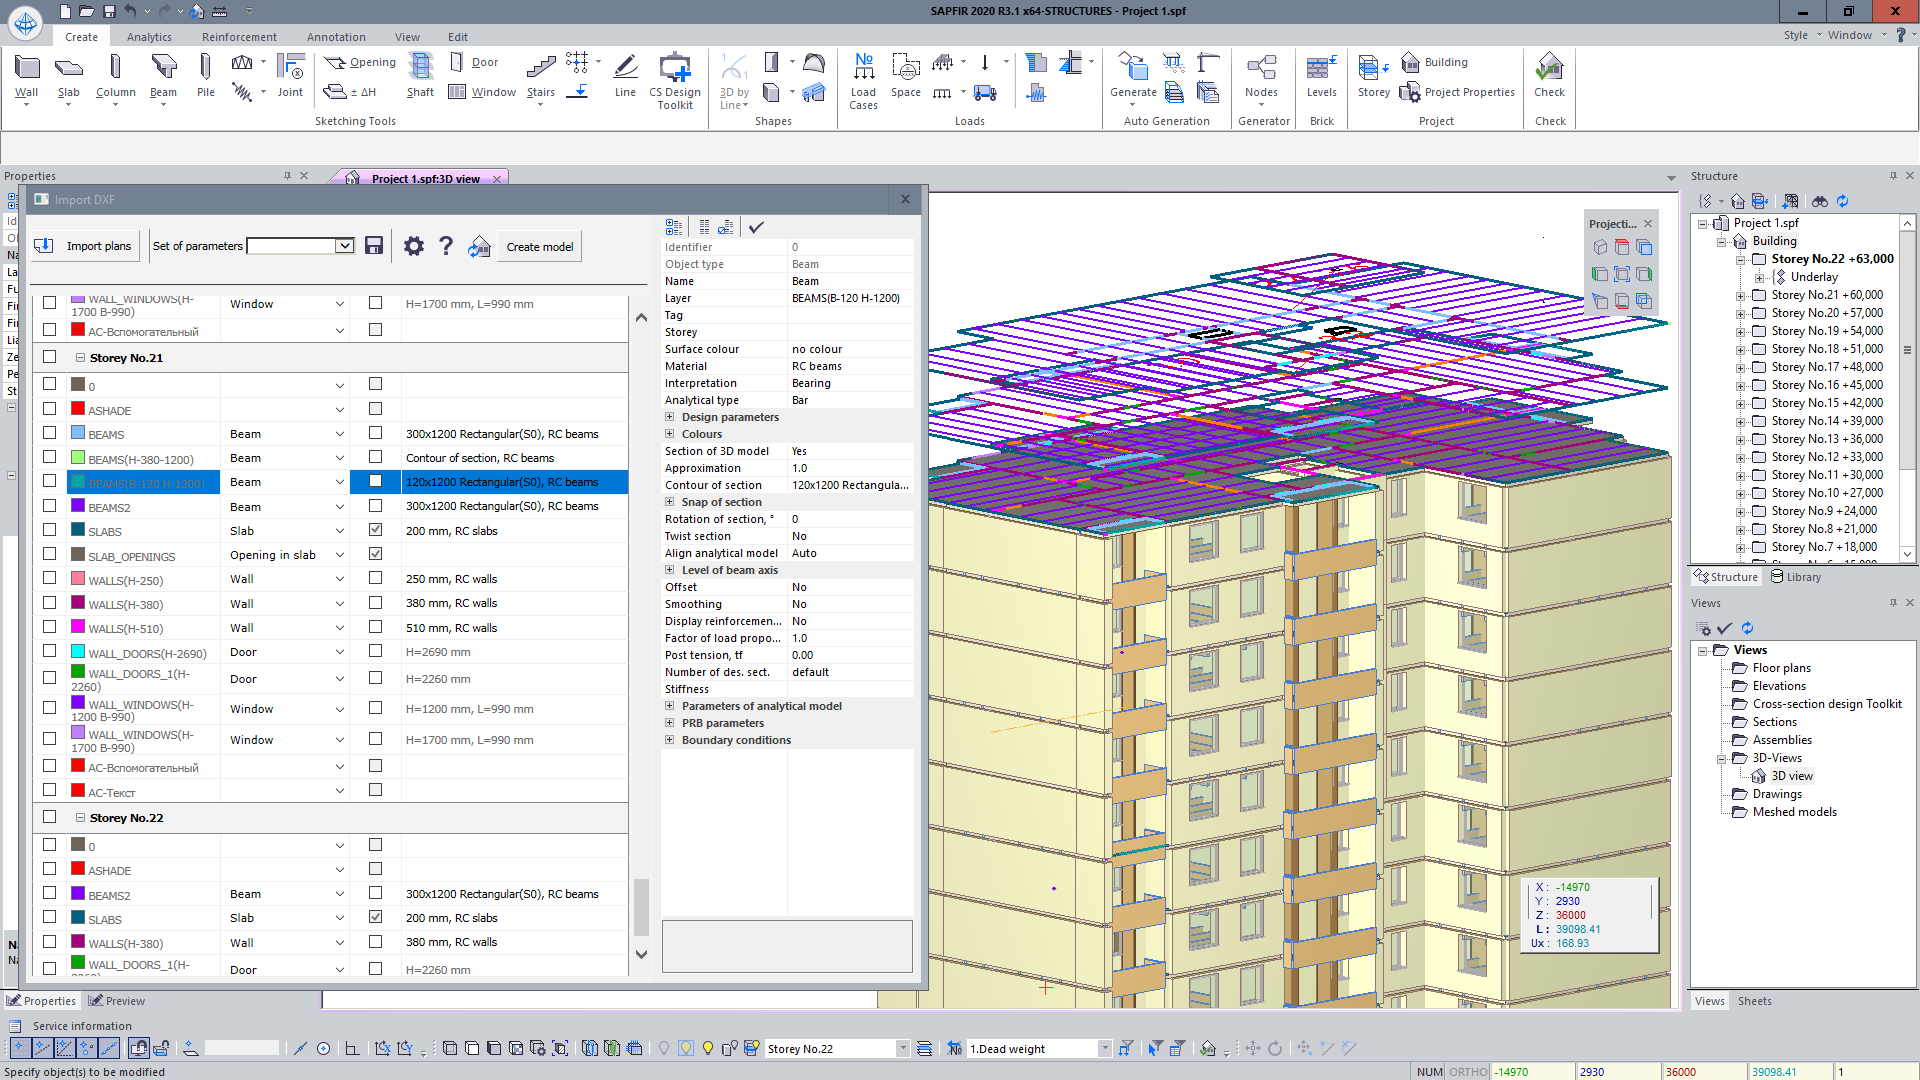Enable checkbox next to WALLS(H-250) layer
Image resolution: width=1920 pixels, height=1080 pixels.
49,578
